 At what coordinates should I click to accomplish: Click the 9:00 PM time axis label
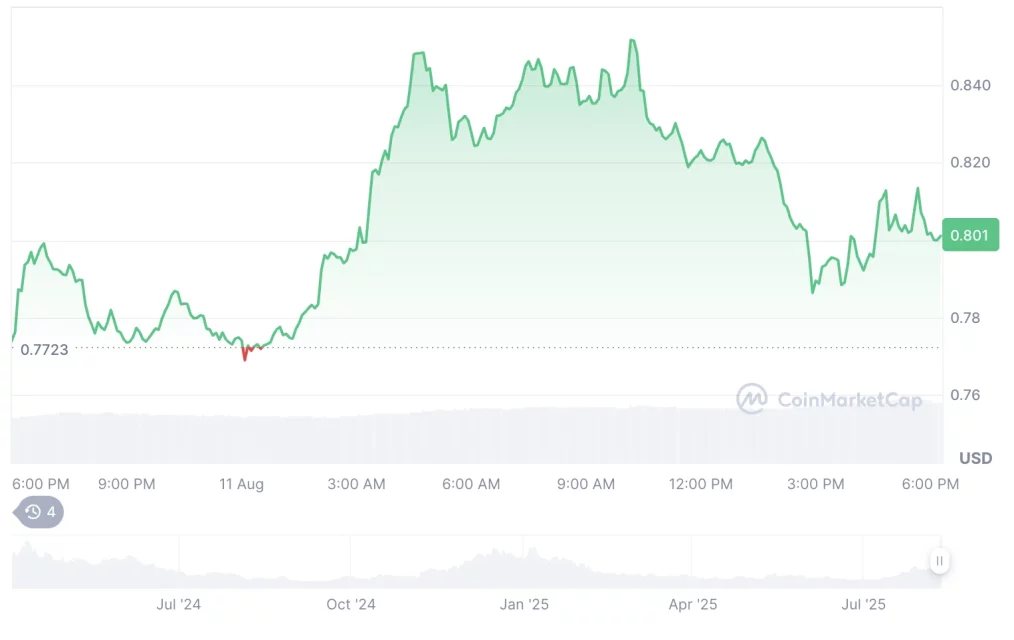tap(127, 484)
